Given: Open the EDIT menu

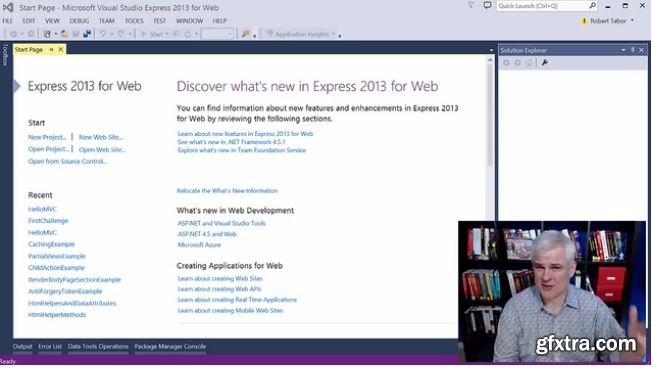Looking at the screenshot, I should point(29,21).
